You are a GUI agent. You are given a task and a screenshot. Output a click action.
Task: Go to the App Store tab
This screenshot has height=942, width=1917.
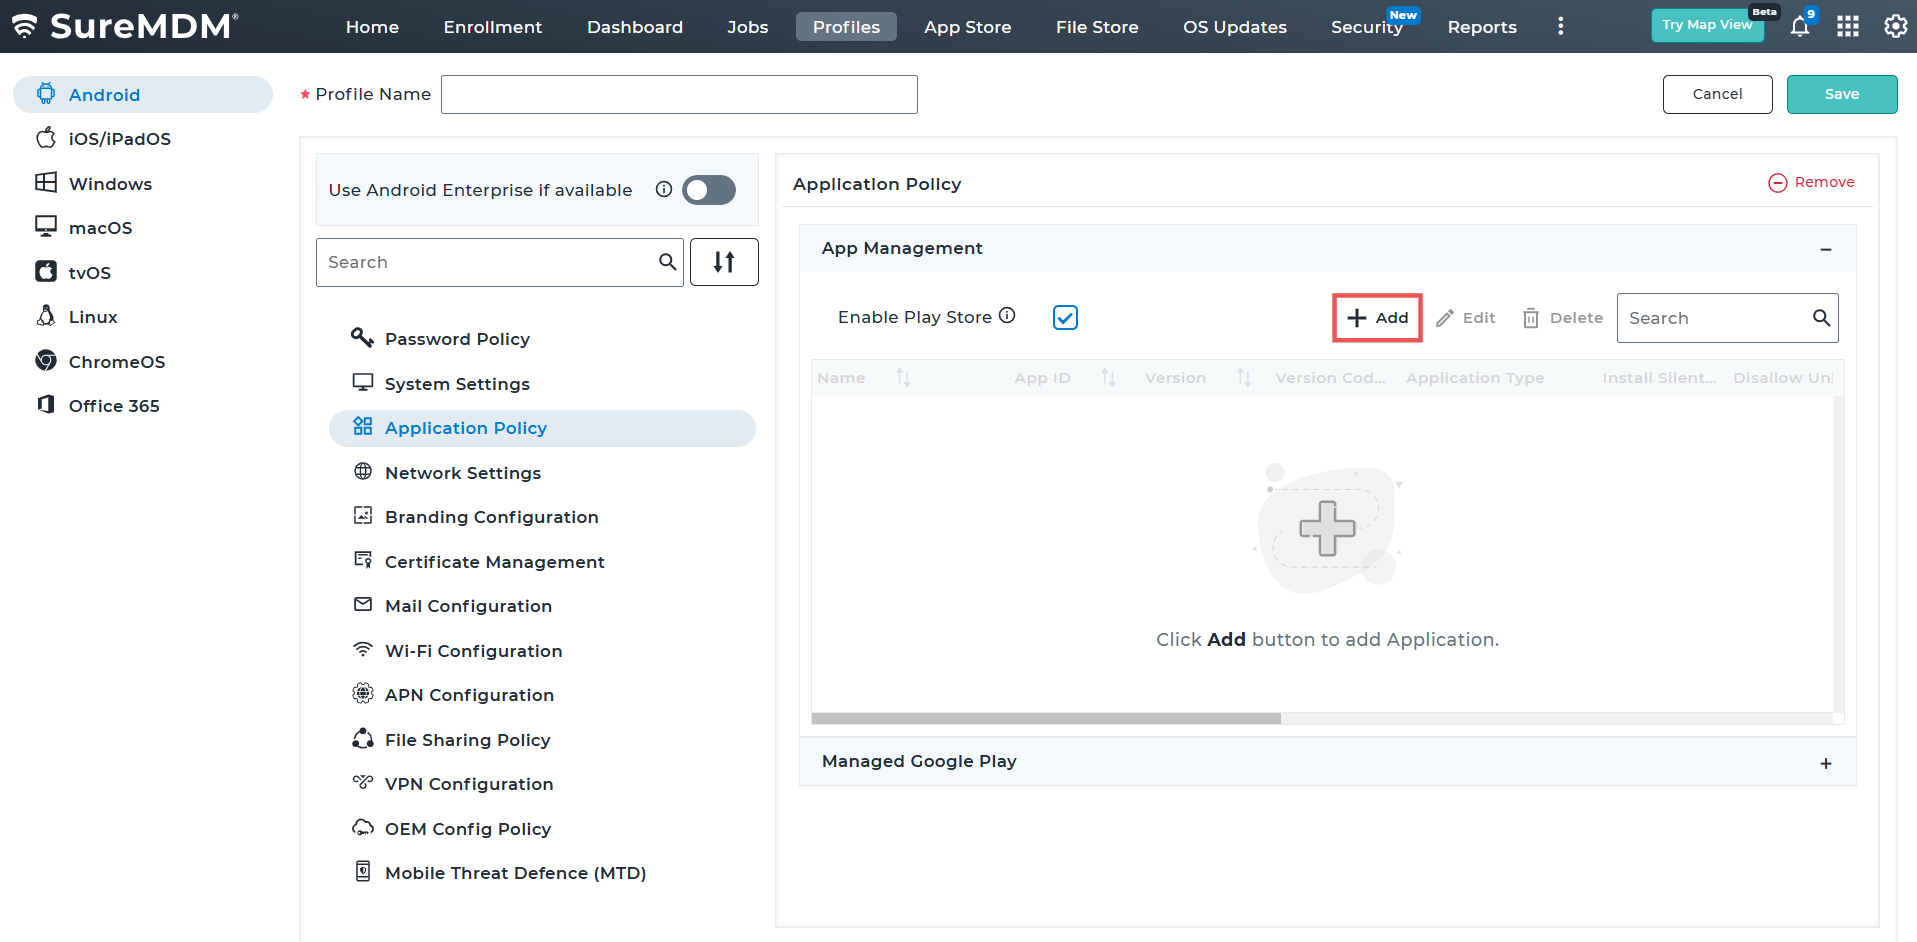[967, 27]
